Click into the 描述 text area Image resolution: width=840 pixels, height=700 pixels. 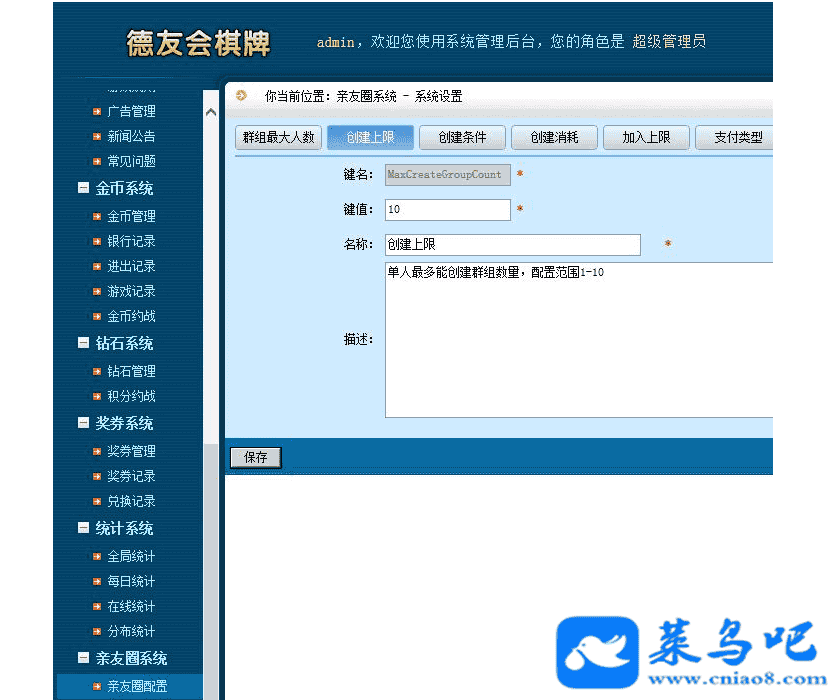578,340
